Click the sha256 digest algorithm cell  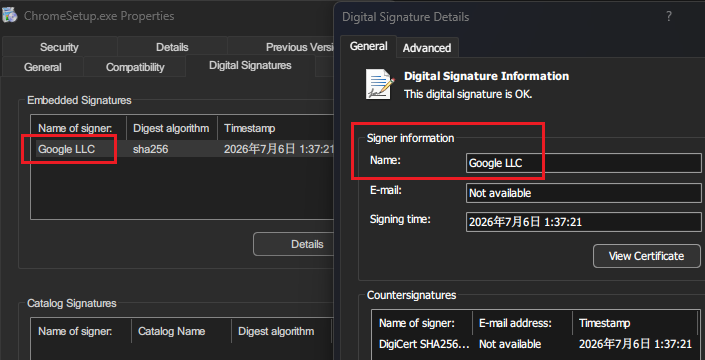(x=151, y=149)
